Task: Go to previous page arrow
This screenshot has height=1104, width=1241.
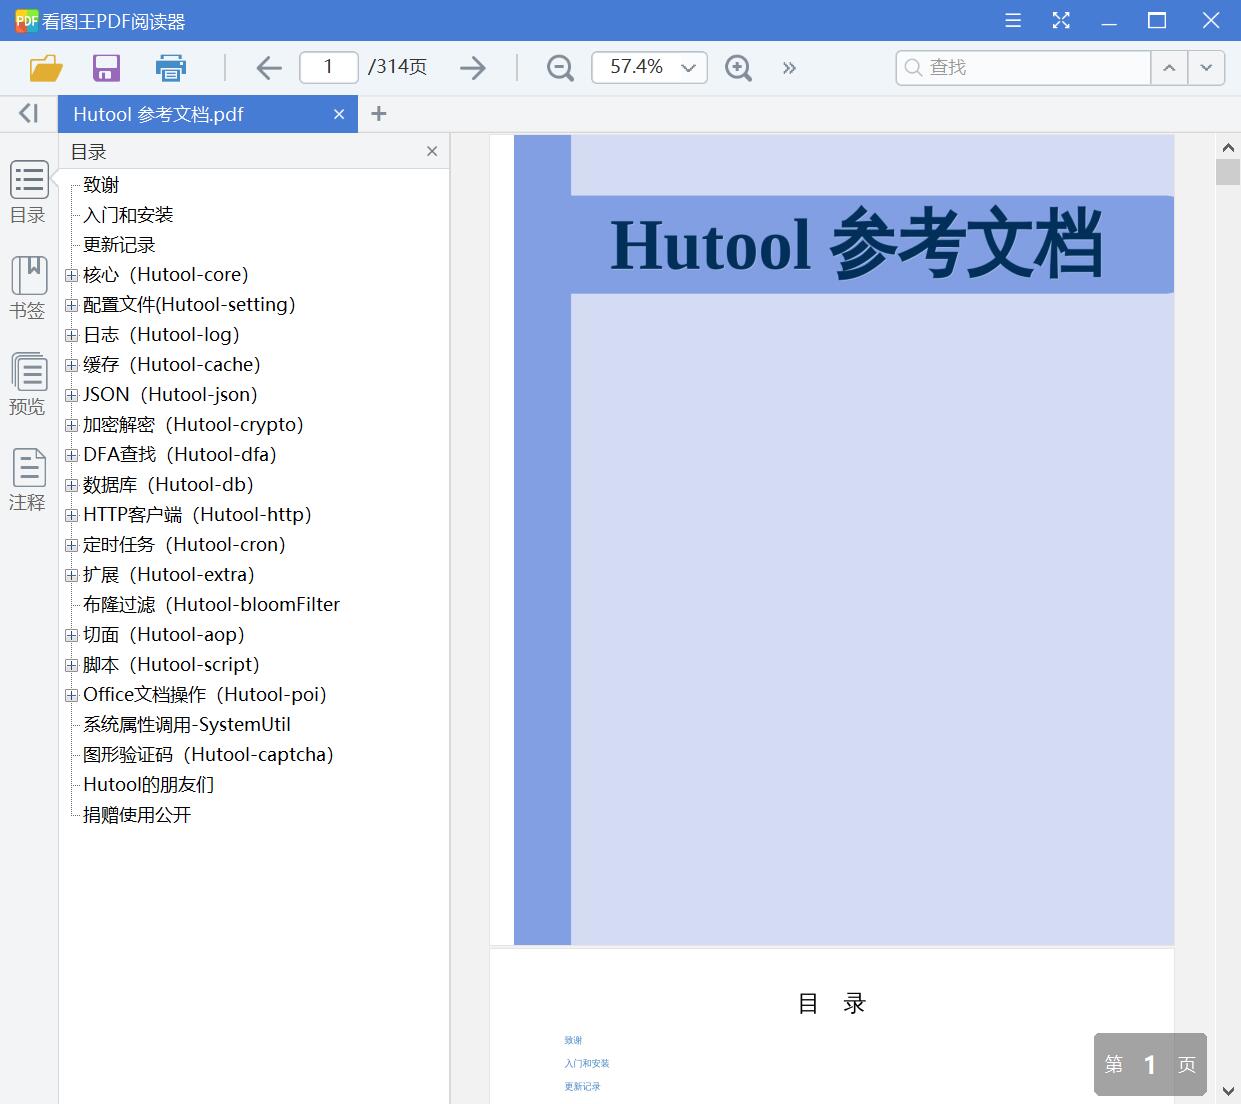Action: (x=268, y=68)
